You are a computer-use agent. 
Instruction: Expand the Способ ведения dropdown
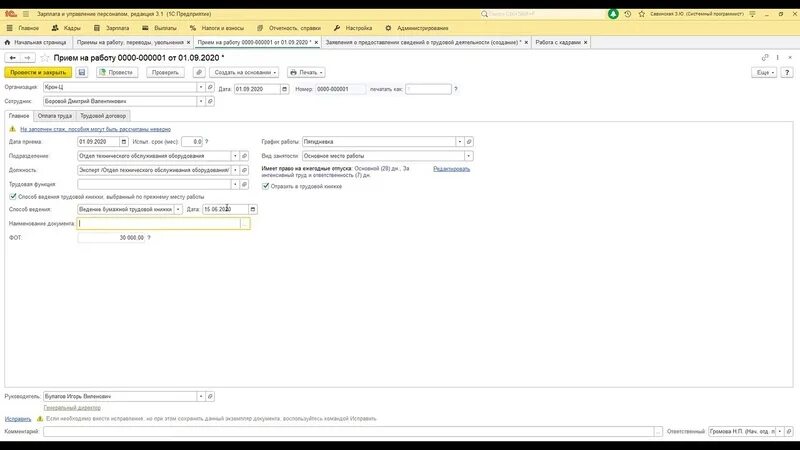178,209
